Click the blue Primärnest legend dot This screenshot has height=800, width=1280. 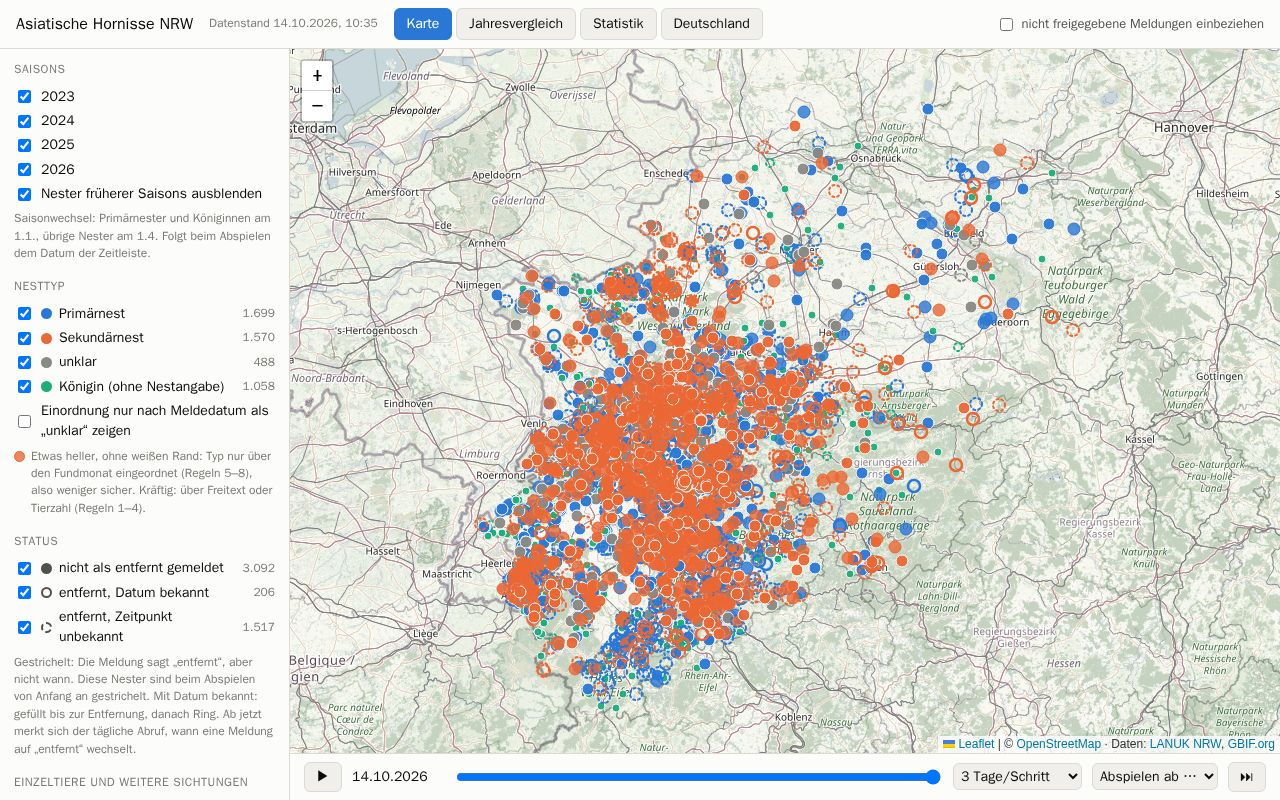point(46,314)
